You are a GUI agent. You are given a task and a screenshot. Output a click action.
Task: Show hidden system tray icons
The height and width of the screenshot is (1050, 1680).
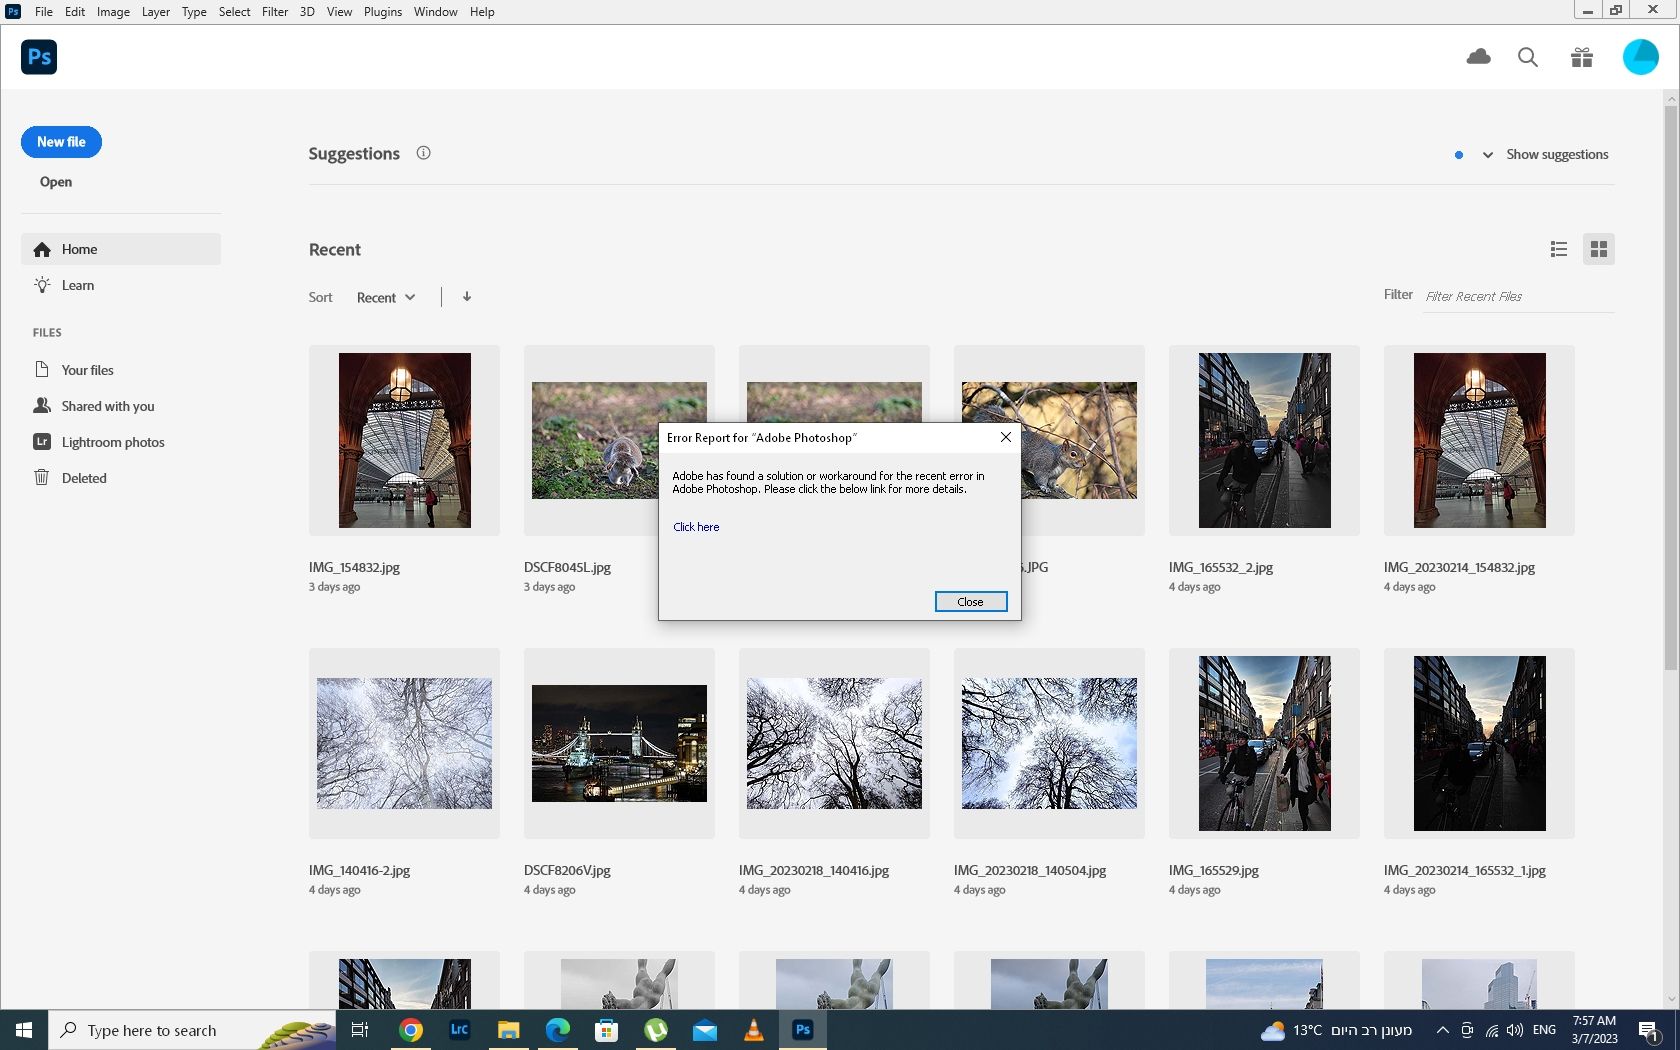pos(1442,1030)
